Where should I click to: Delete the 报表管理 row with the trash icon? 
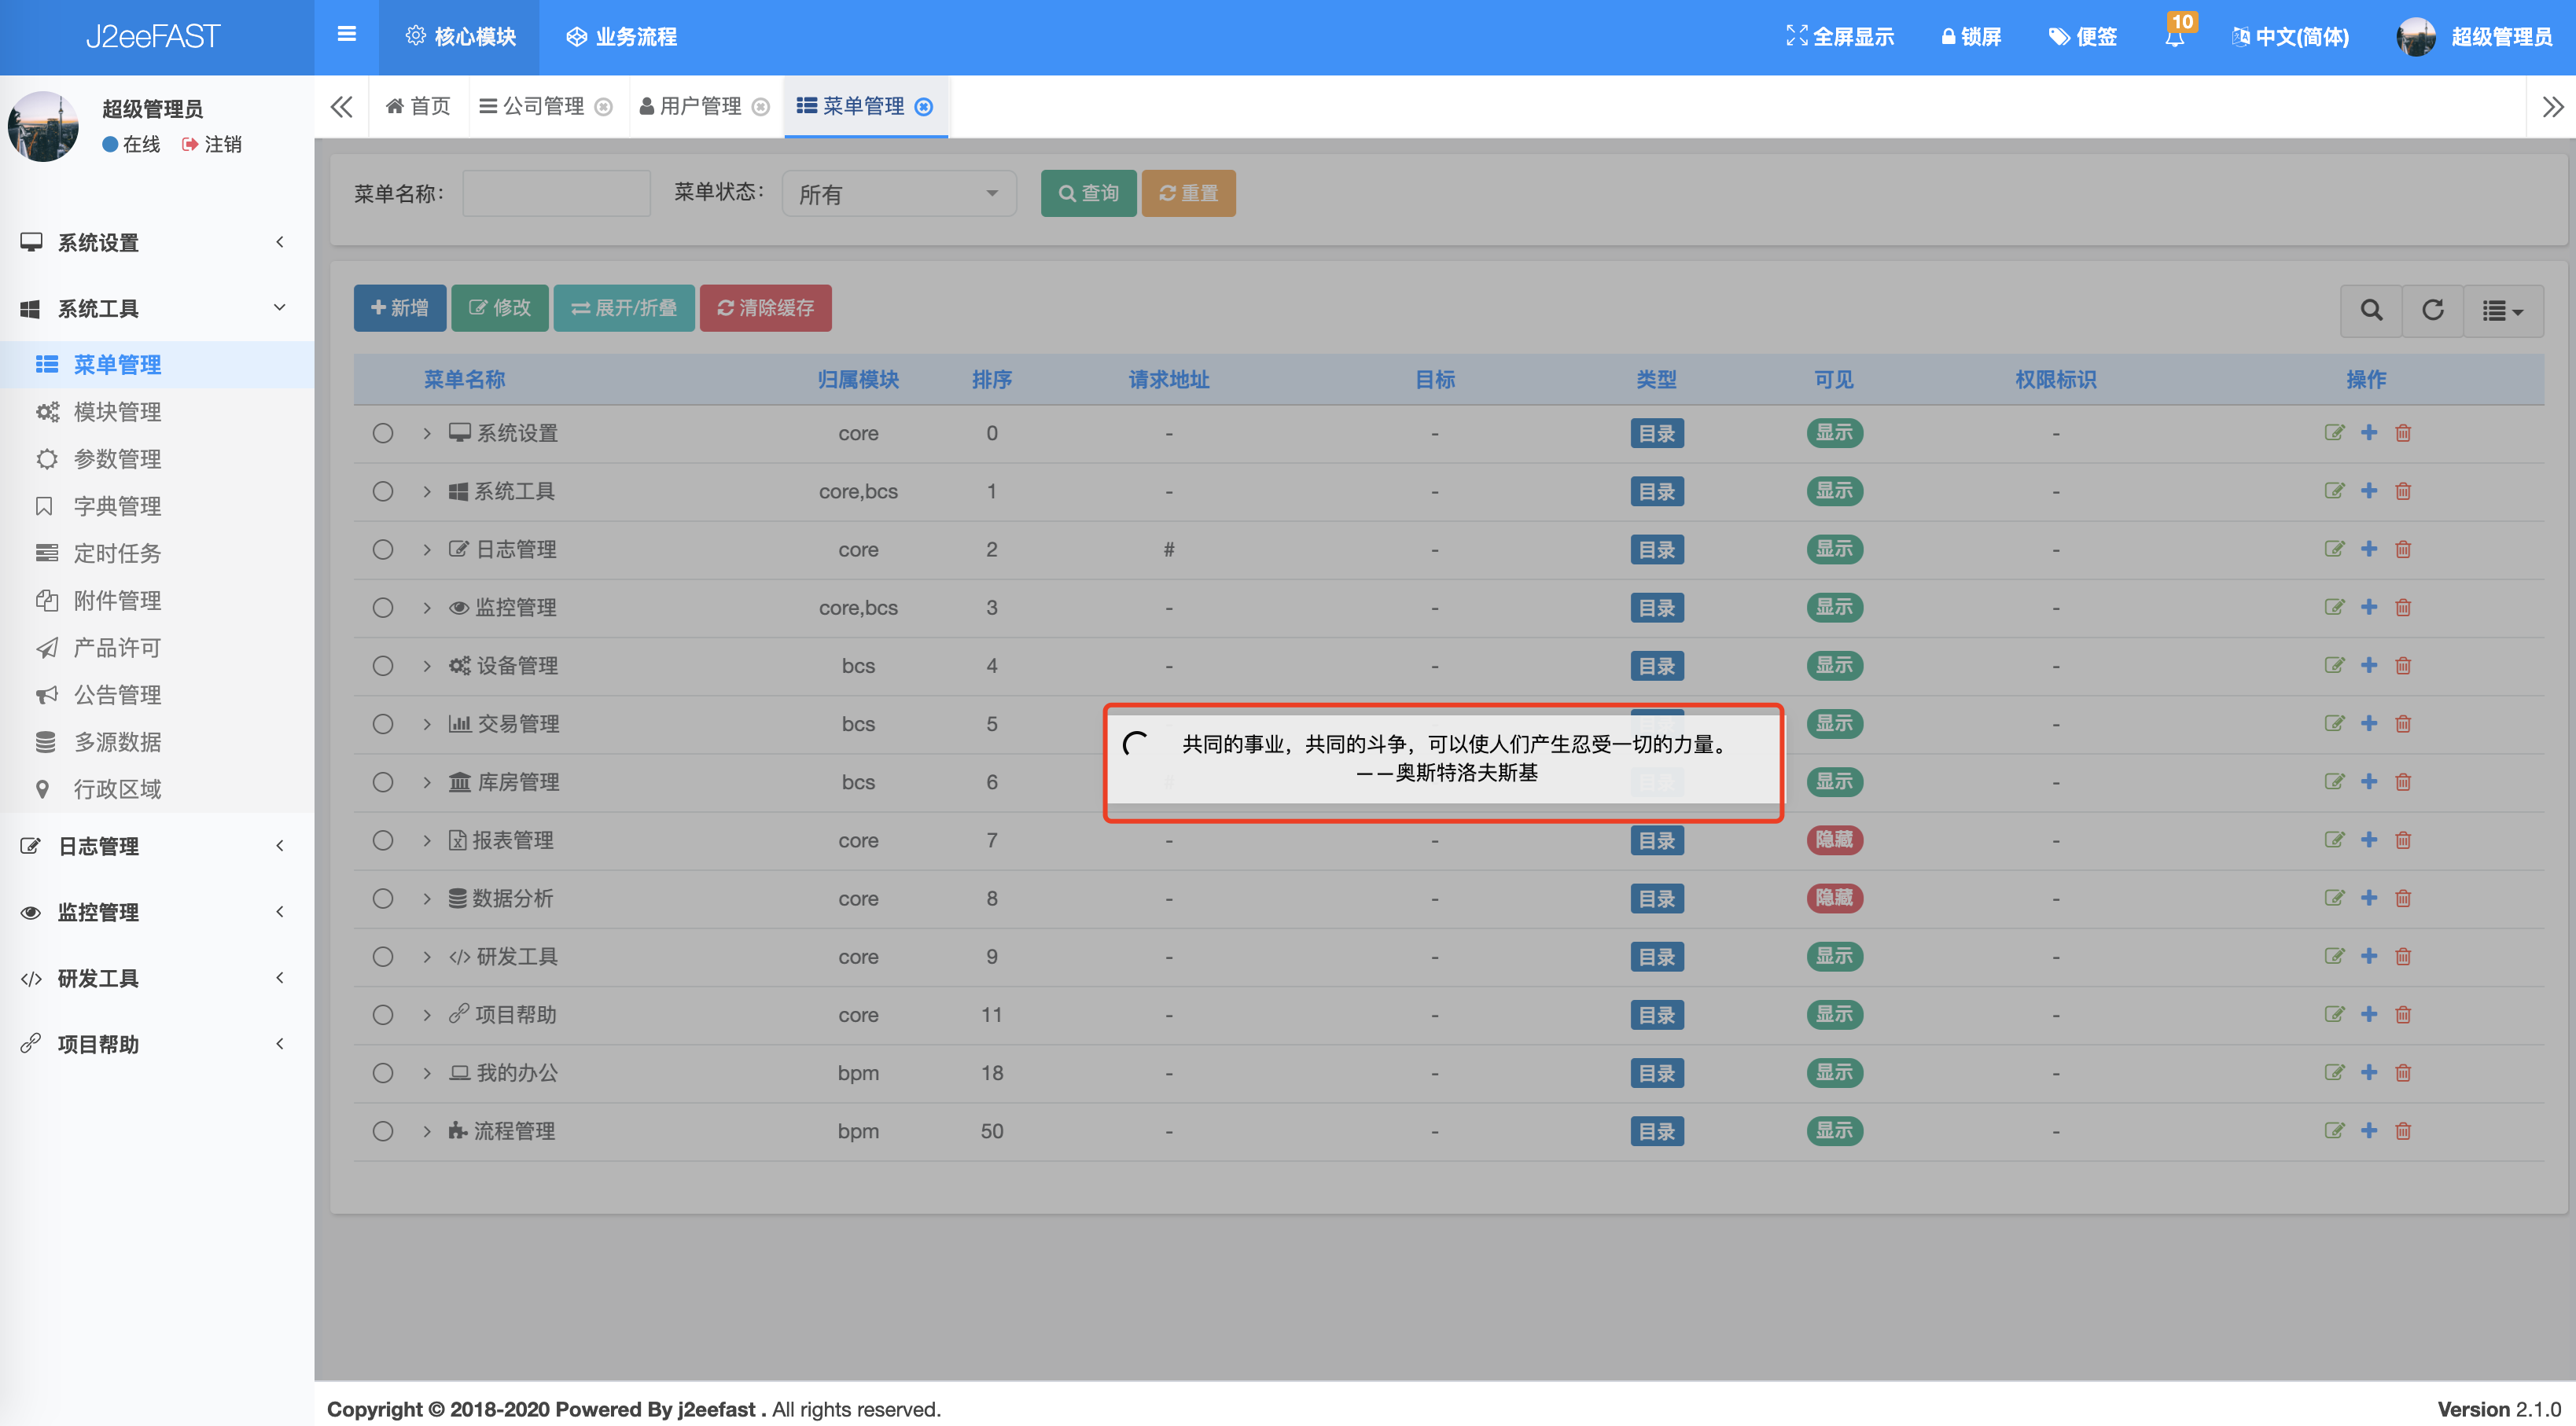[2403, 840]
